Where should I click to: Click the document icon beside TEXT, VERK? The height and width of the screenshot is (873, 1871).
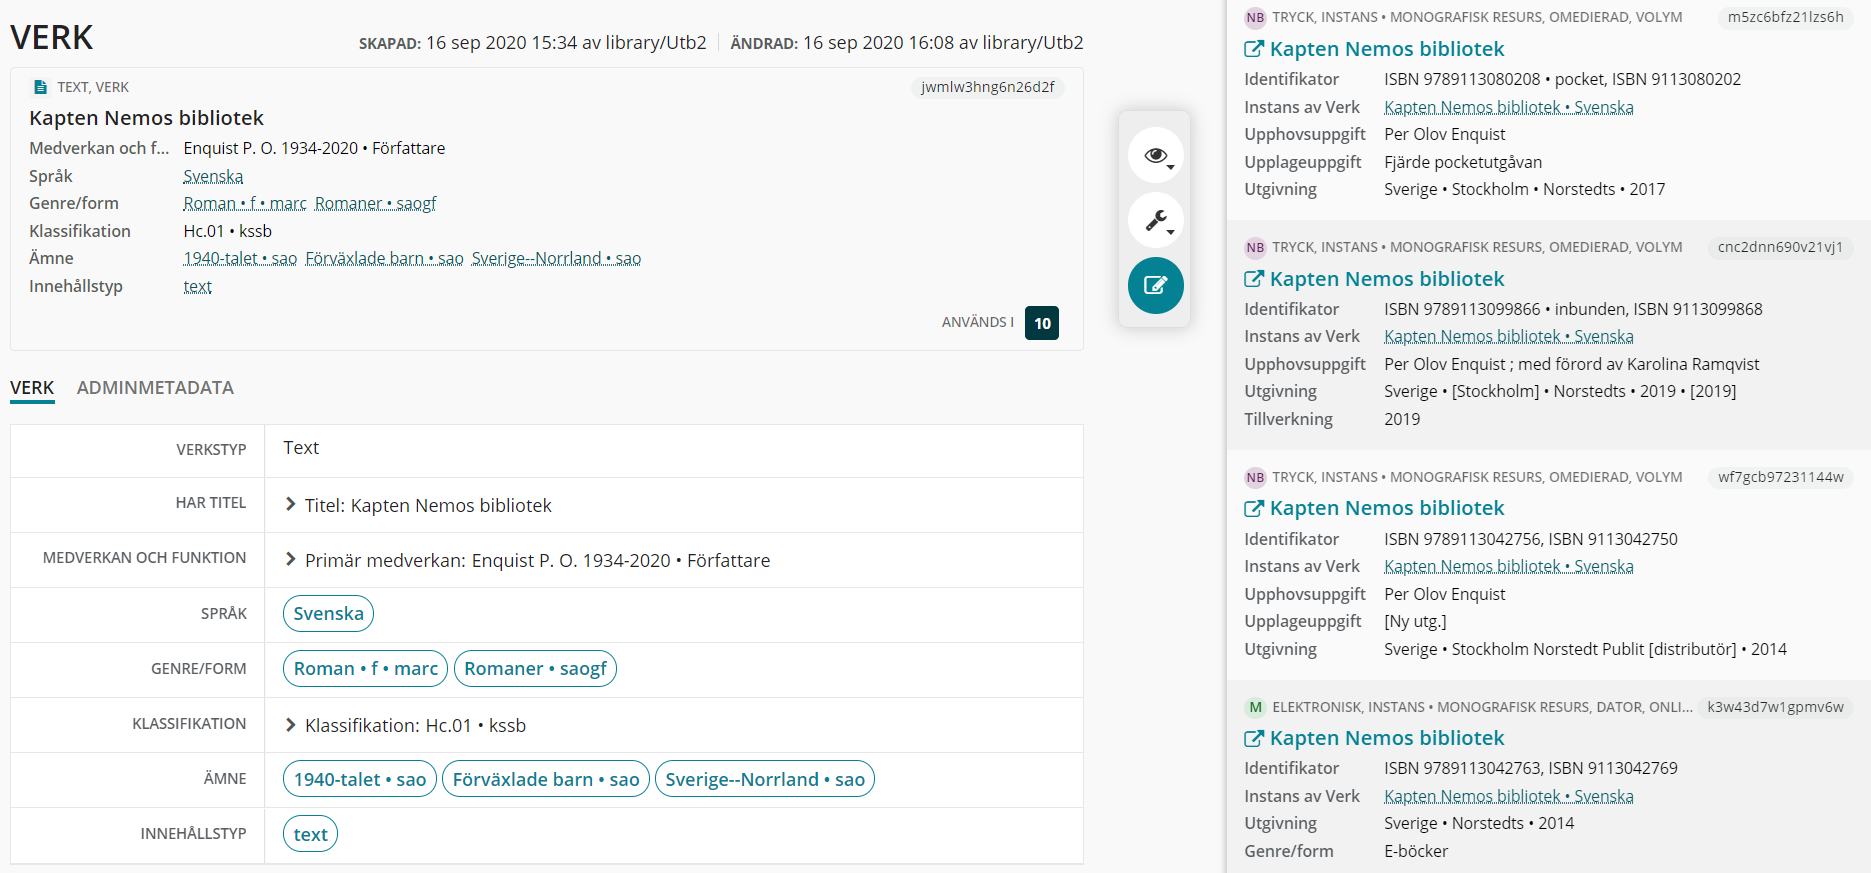(40, 87)
